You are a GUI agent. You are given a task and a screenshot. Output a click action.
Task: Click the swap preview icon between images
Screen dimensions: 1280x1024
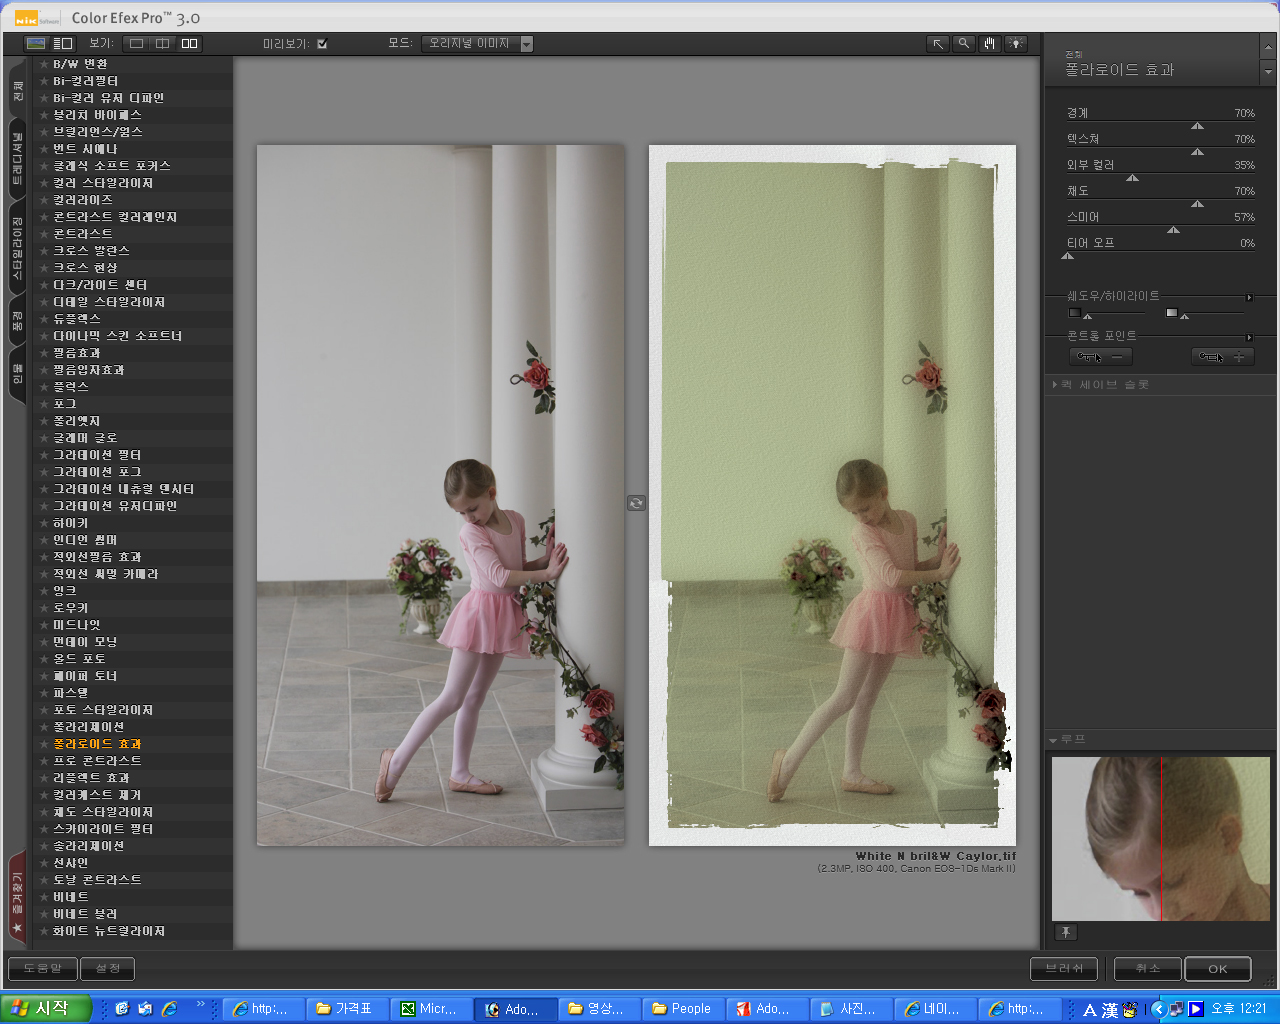click(x=636, y=503)
